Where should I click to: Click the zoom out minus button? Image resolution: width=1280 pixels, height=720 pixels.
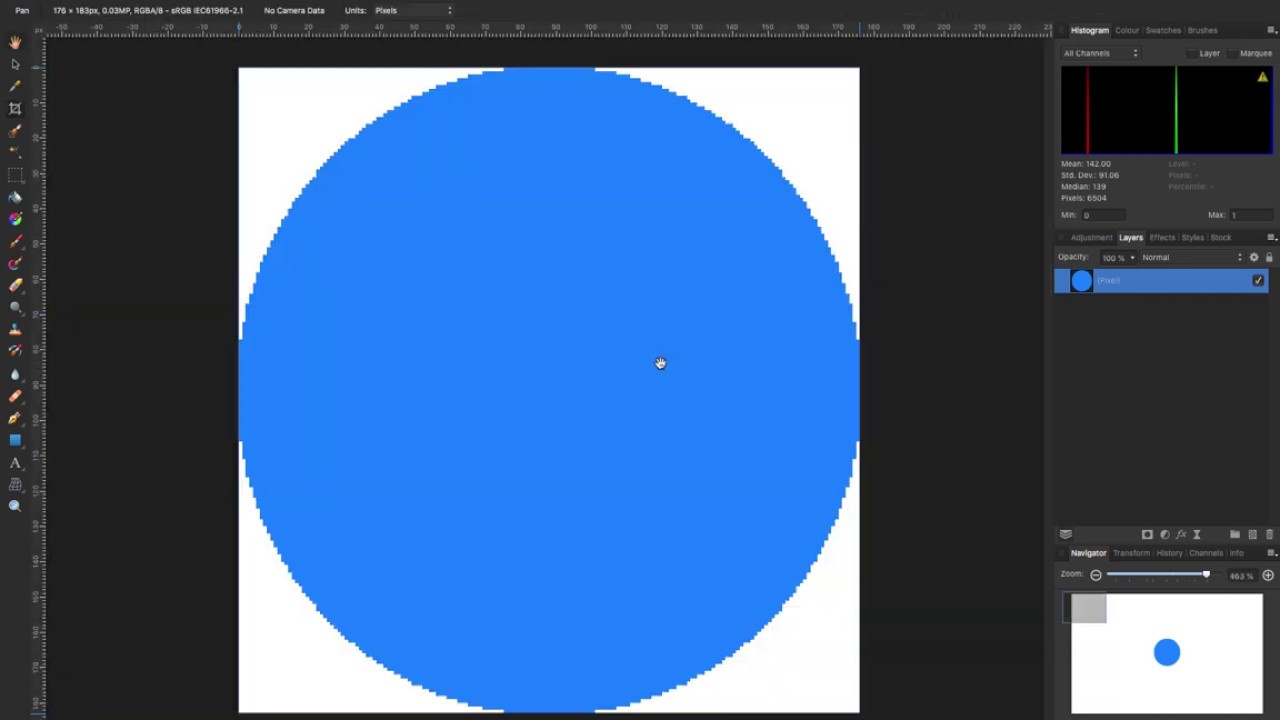[x=1096, y=575]
